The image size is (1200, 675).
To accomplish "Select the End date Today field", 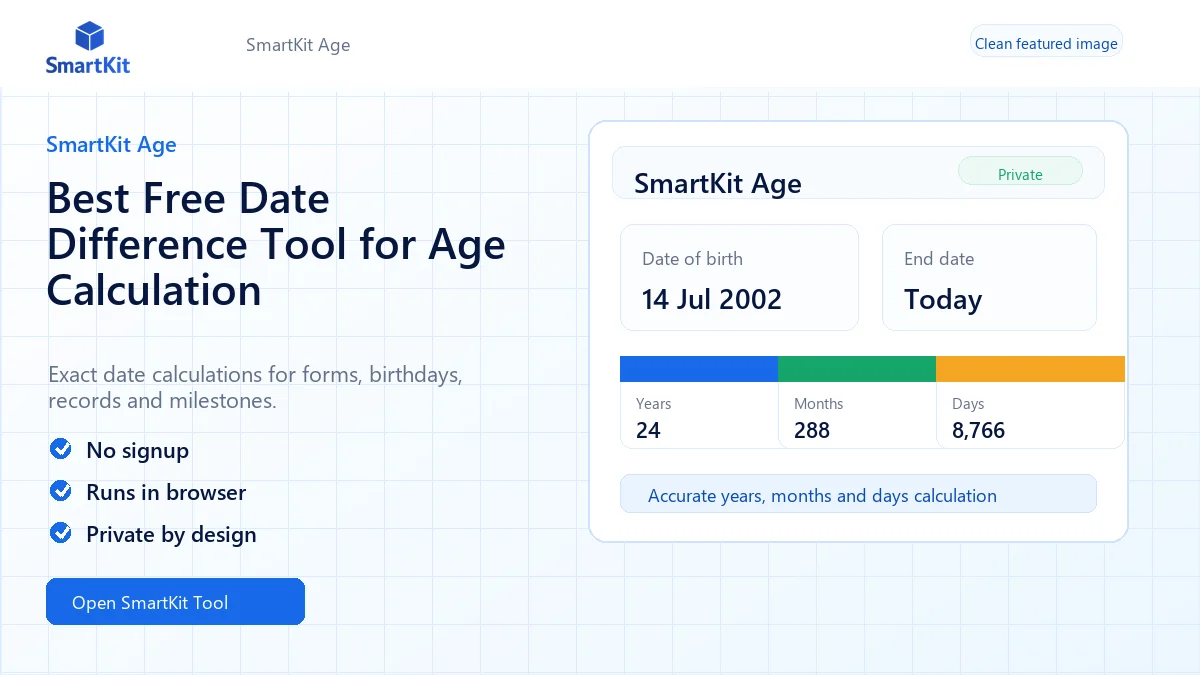I will tap(989, 277).
